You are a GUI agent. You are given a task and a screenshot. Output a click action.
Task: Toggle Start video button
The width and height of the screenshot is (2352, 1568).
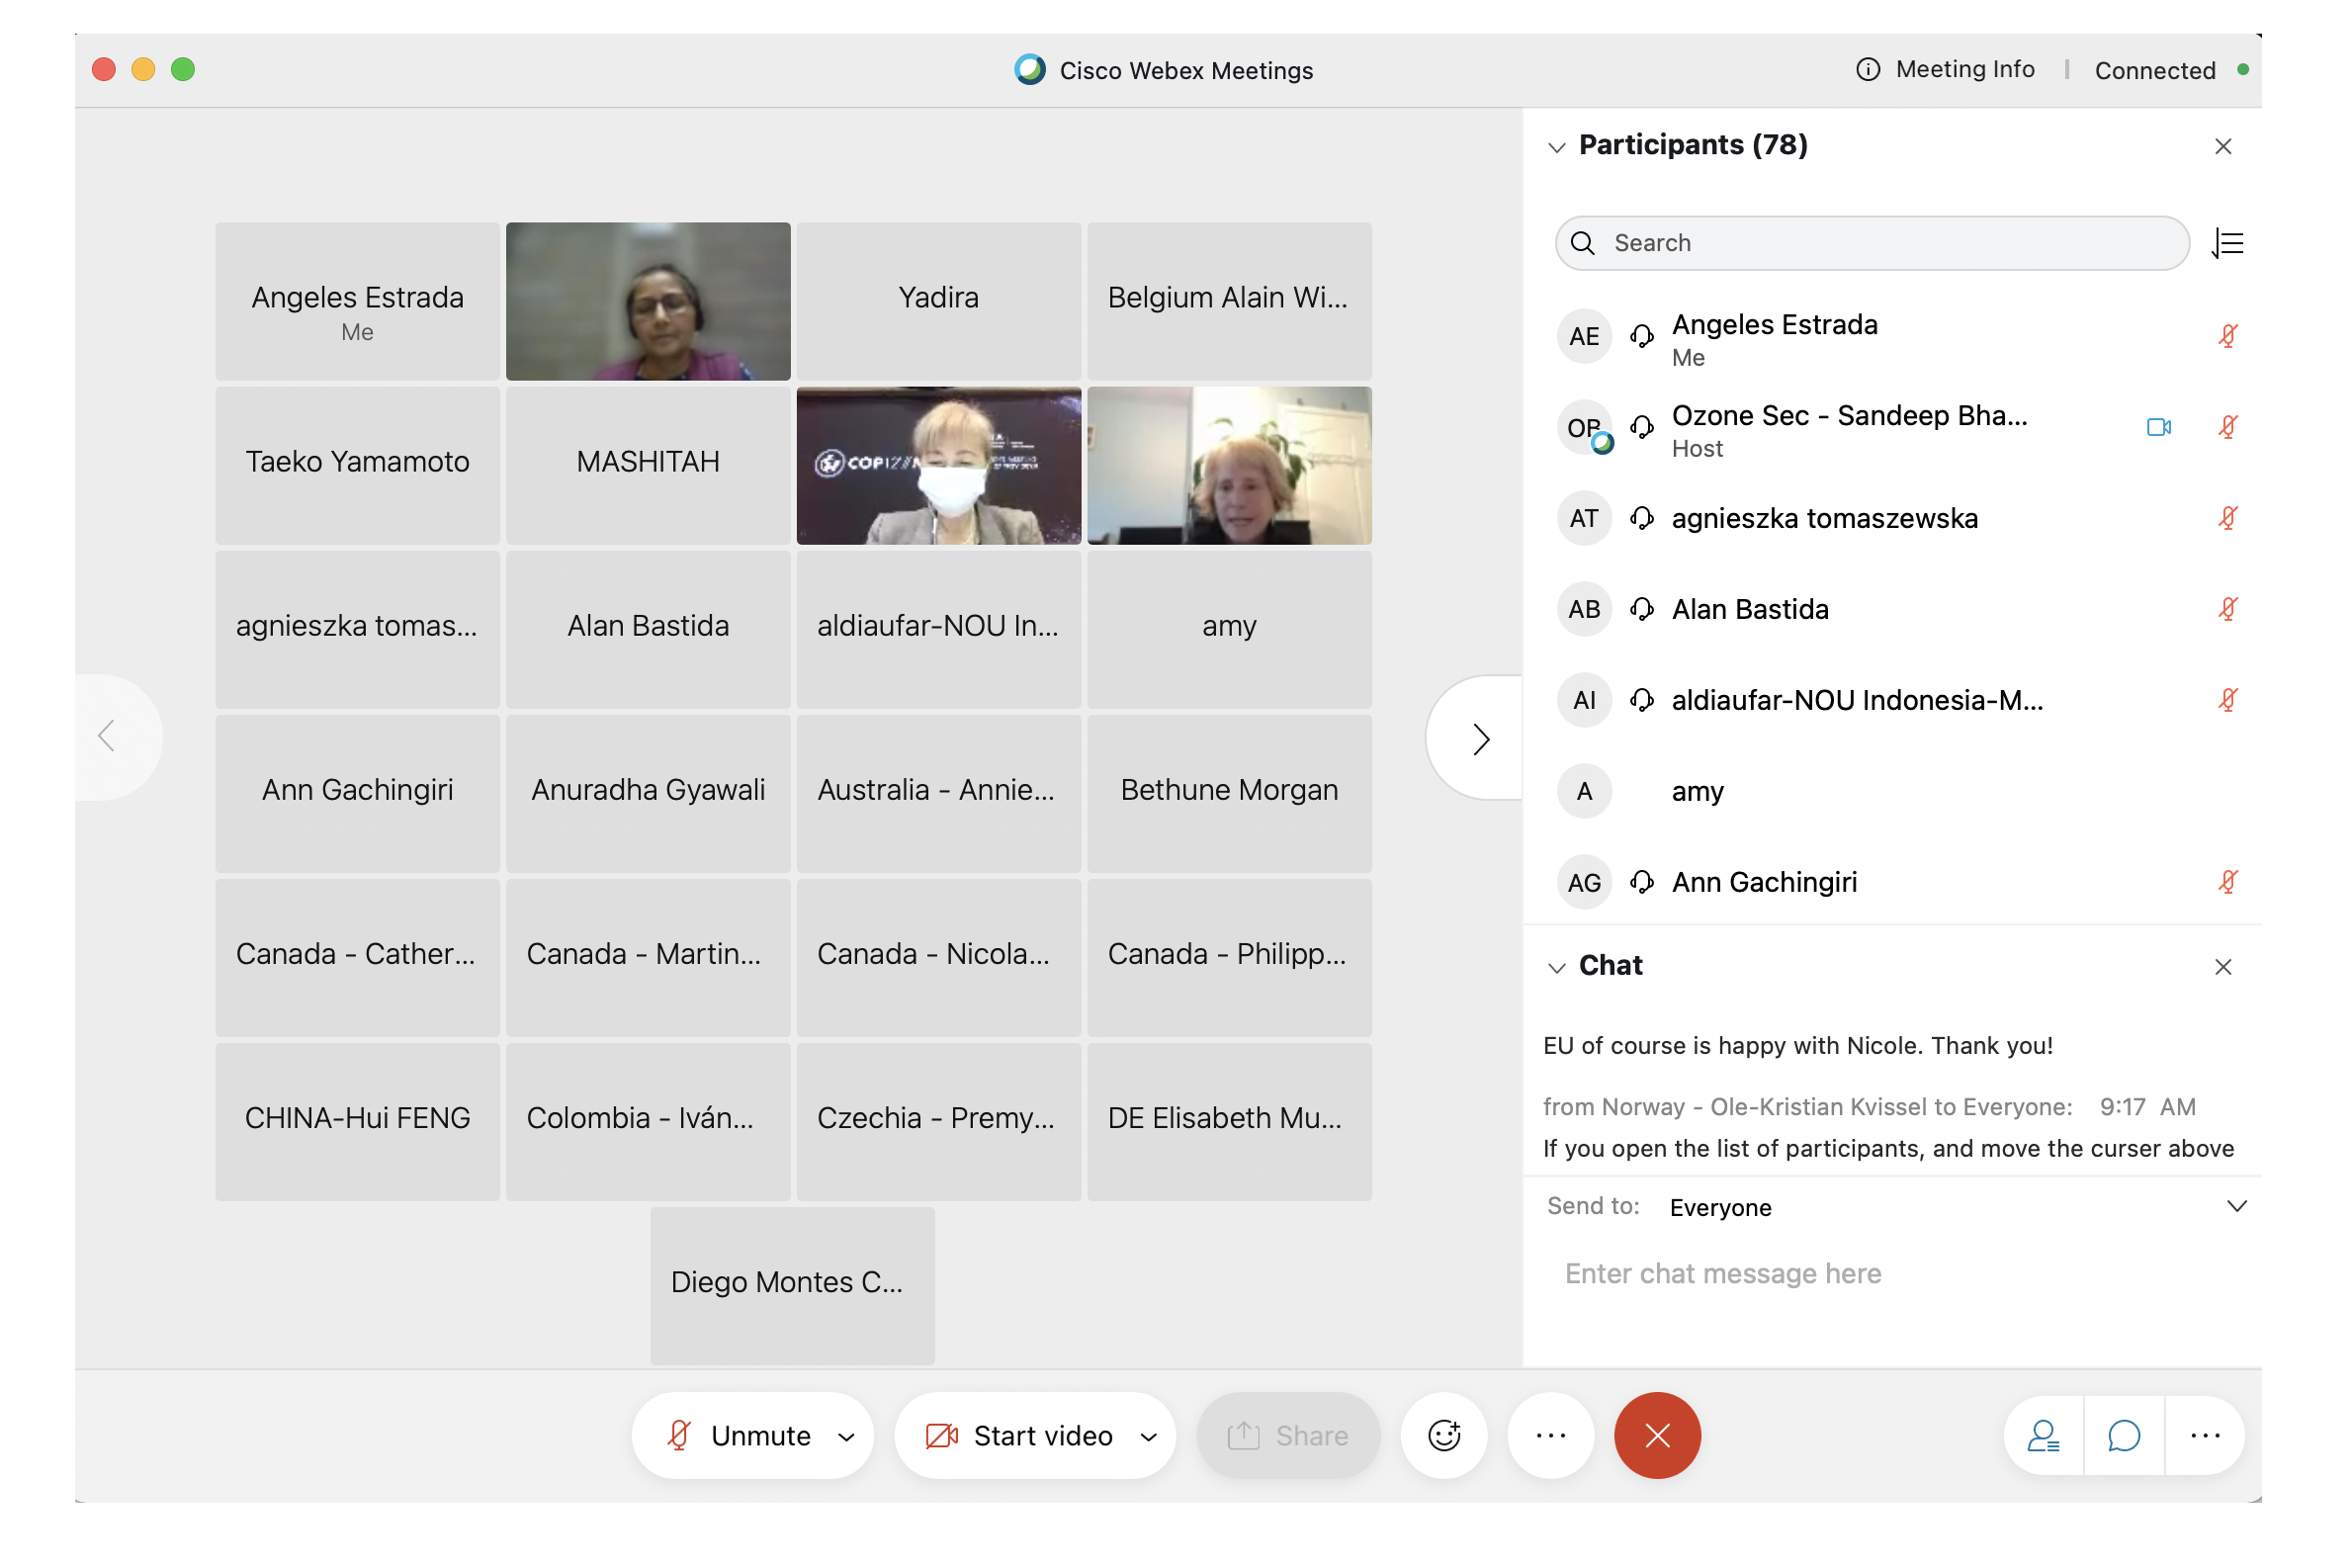click(x=1017, y=1436)
